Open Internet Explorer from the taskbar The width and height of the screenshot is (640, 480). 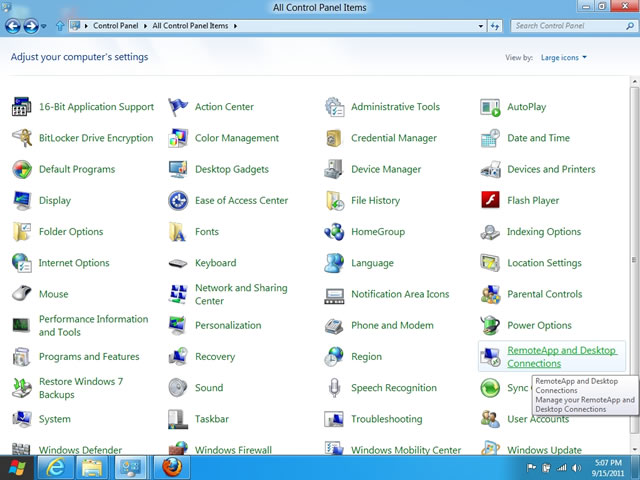click(x=56, y=468)
